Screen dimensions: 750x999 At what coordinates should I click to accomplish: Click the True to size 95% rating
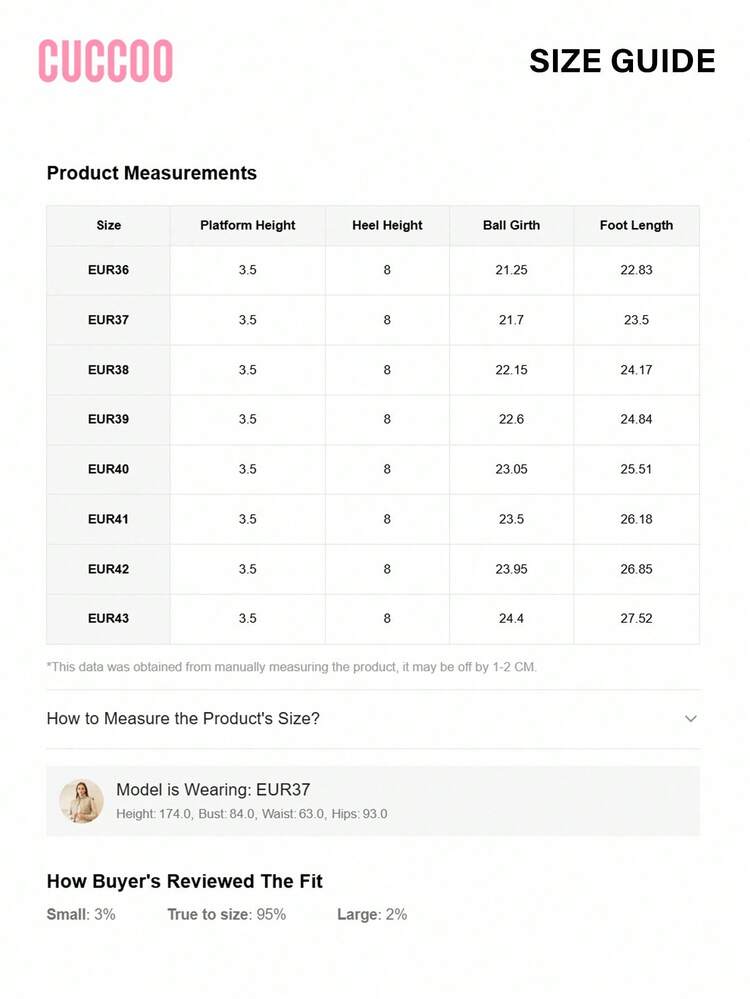coord(226,914)
